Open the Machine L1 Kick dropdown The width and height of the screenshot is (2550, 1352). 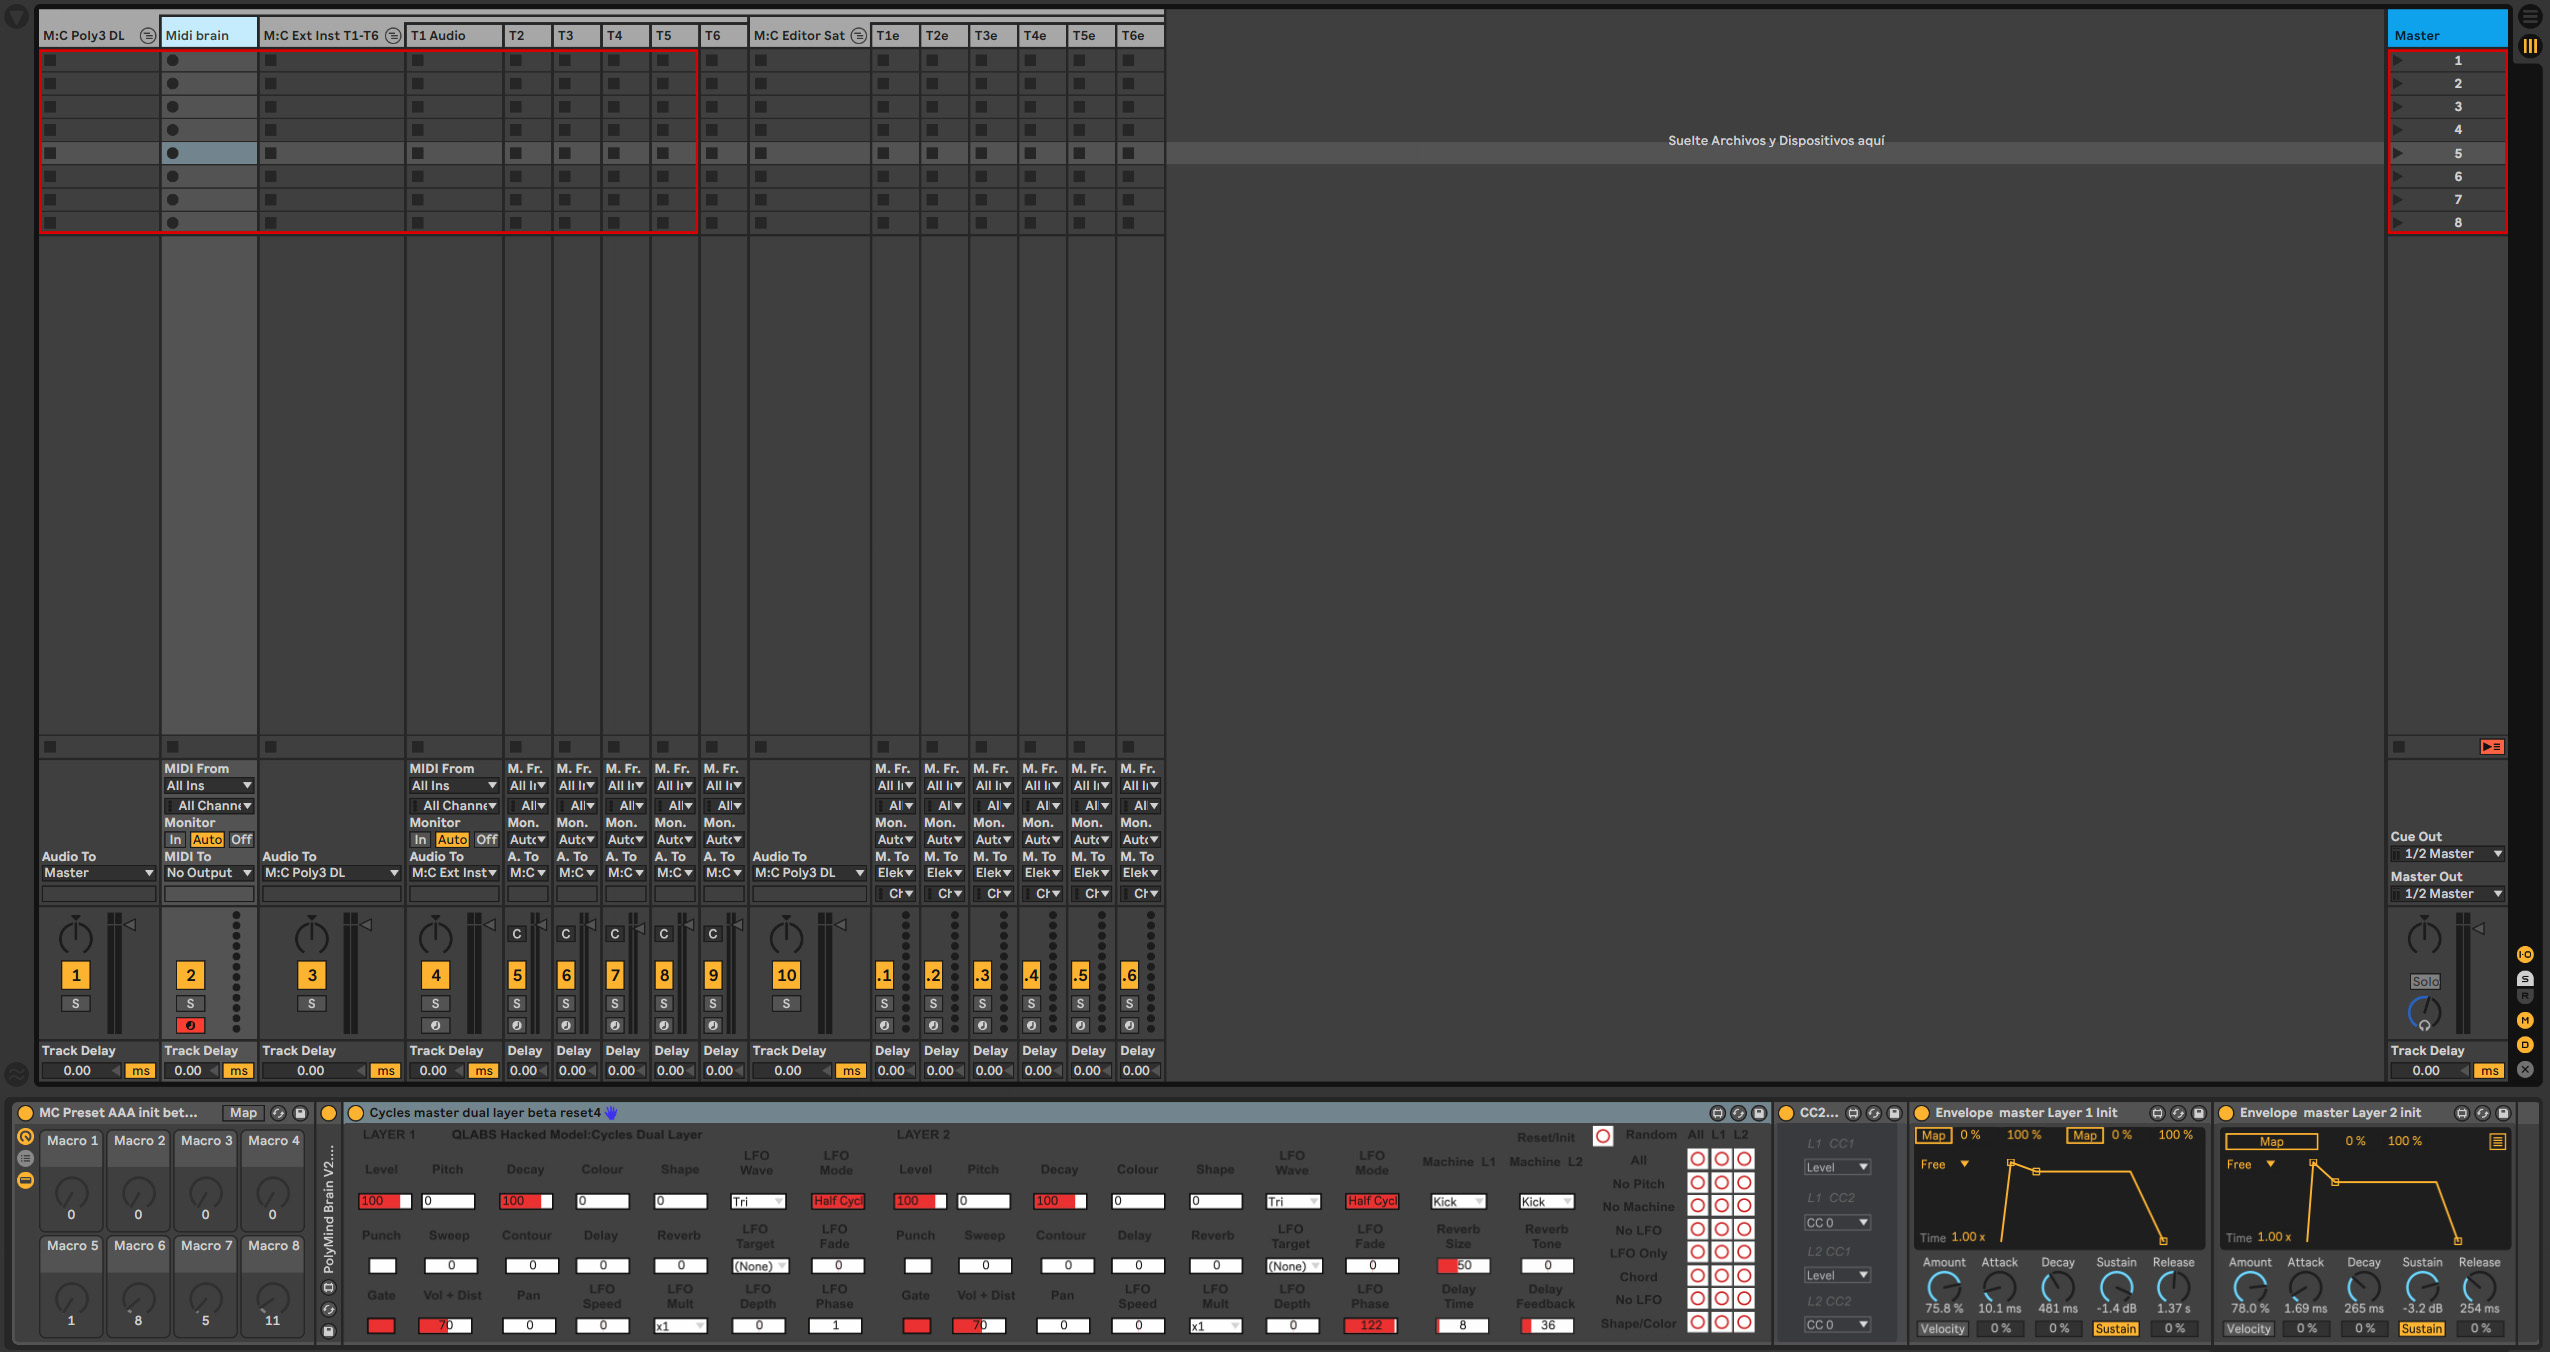pos(1457,1202)
